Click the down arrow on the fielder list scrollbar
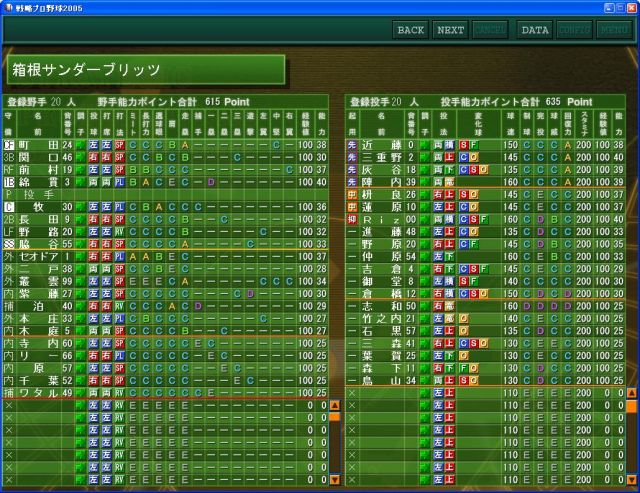This screenshot has width=640, height=493. pos(335,480)
